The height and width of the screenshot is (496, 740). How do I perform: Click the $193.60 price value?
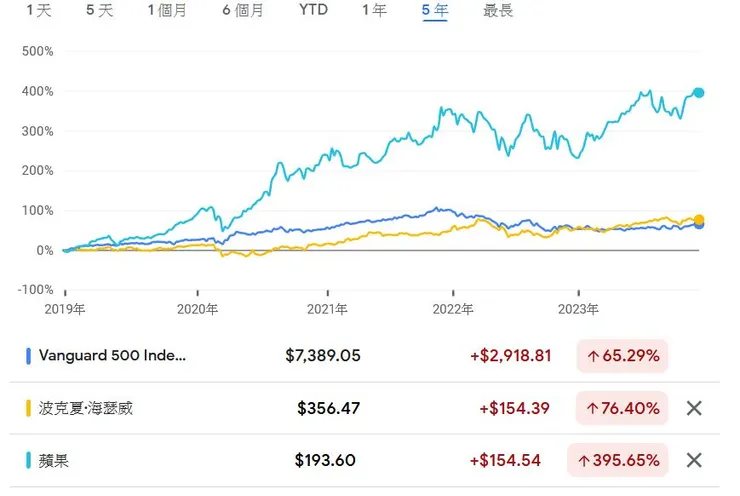click(325, 460)
